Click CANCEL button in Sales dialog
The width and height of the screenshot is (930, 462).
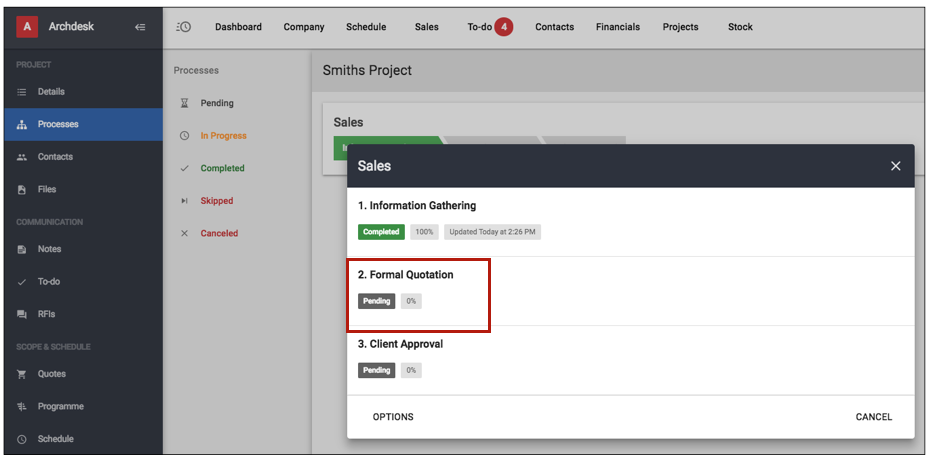[x=874, y=417]
